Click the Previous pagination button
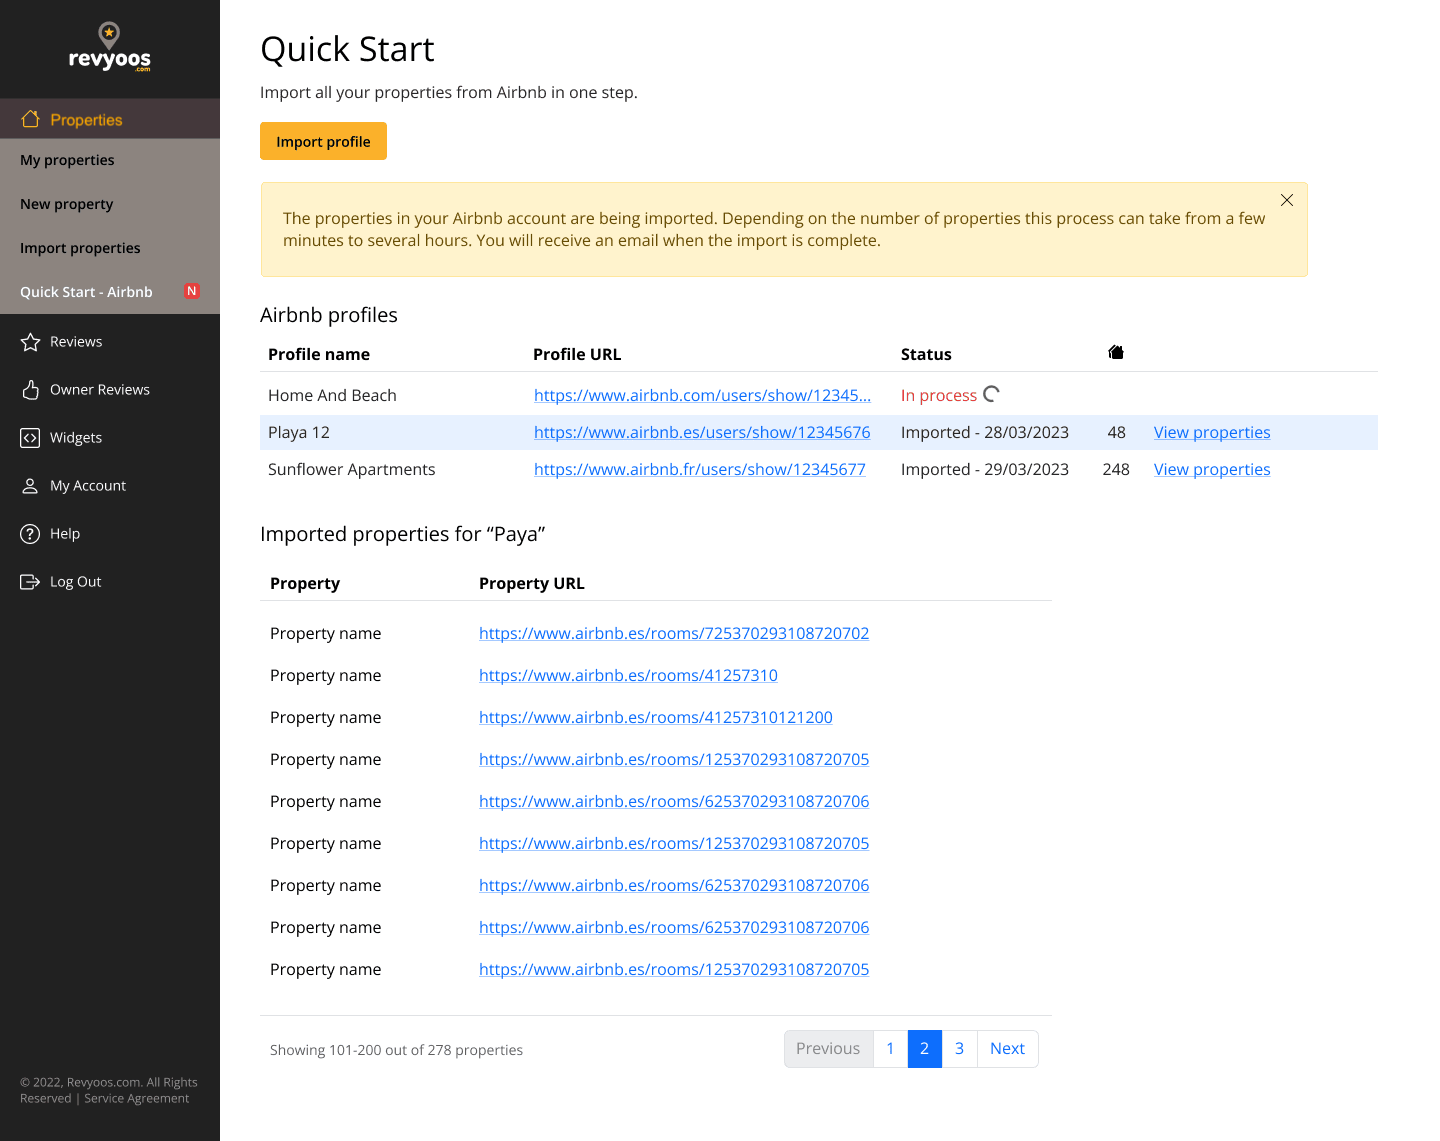1440x1141 pixels. point(828,1048)
